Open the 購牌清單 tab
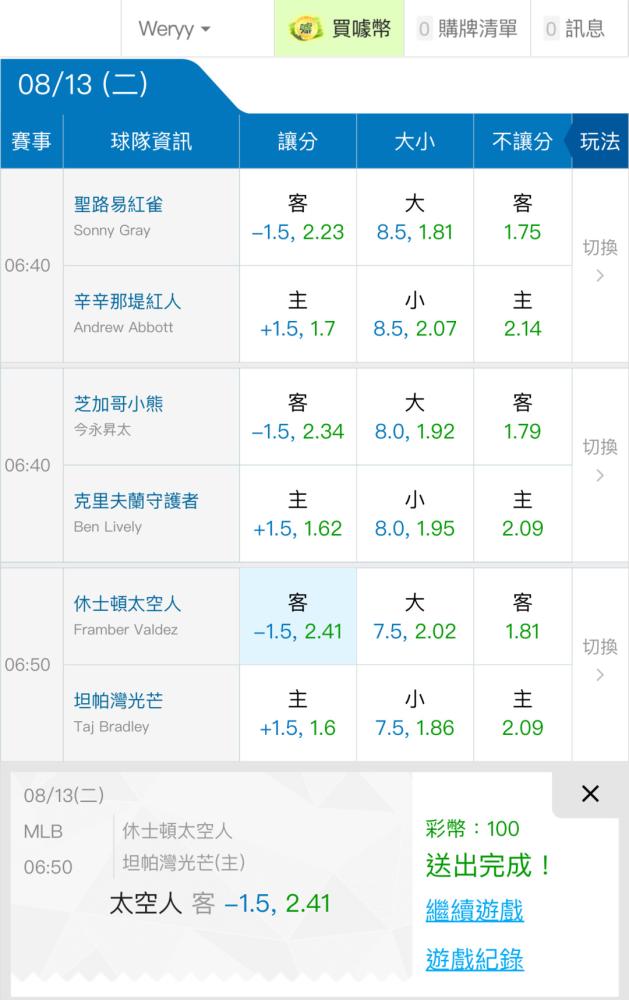629x1000 pixels. (x=468, y=29)
